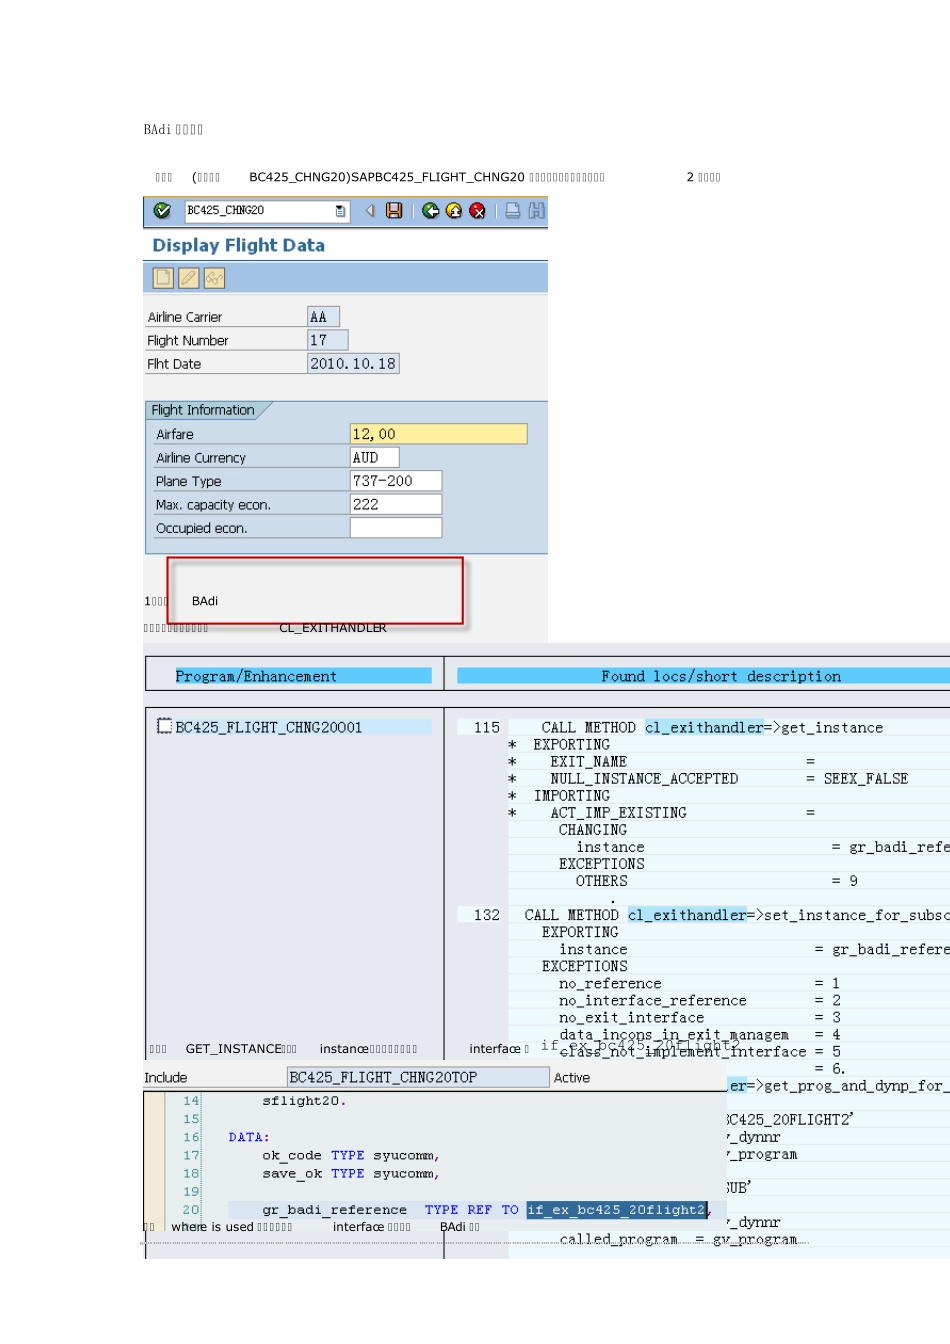Click the Airfare label
This screenshot has height=1344, width=950.
coord(175,434)
